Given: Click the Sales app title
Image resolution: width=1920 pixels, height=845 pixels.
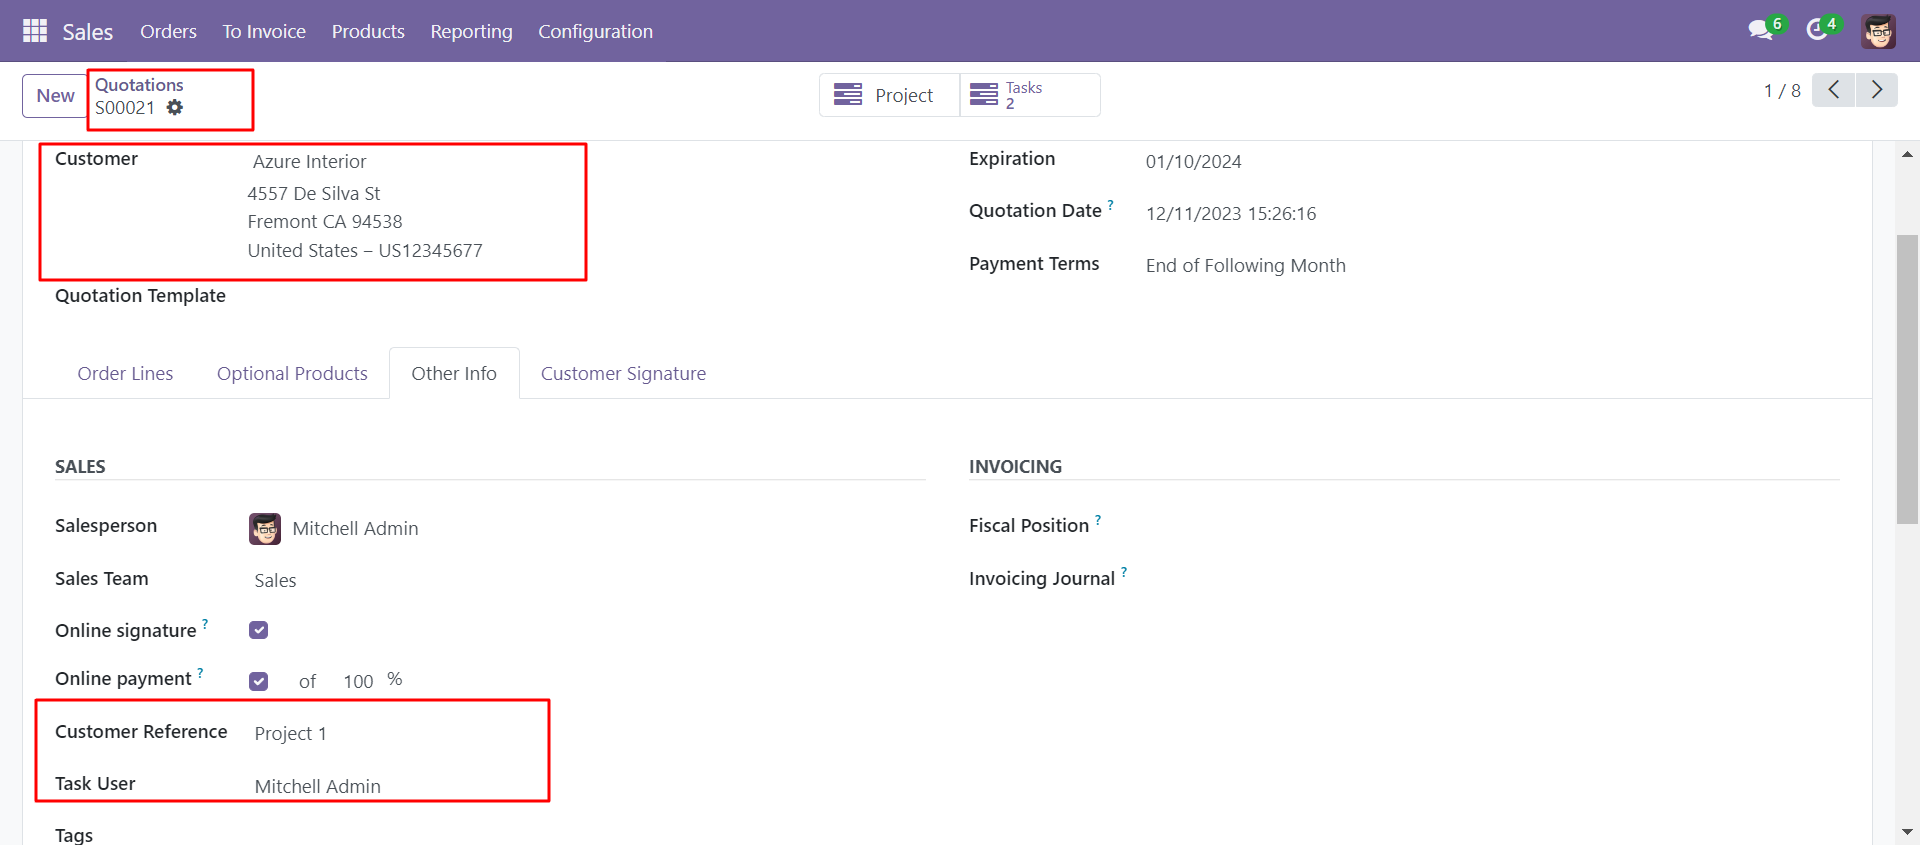Looking at the screenshot, I should tap(88, 32).
